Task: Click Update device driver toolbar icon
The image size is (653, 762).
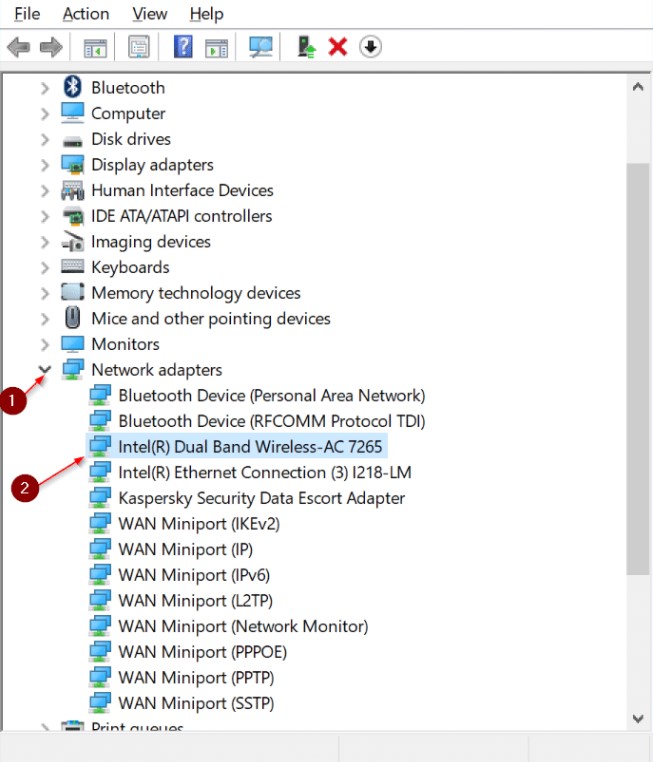Action: point(306,47)
